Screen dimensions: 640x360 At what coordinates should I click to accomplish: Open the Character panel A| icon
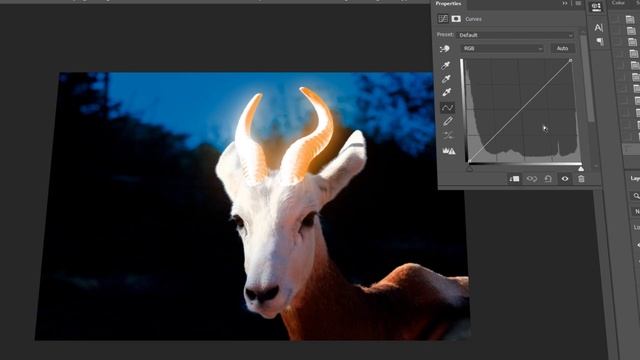(598, 28)
